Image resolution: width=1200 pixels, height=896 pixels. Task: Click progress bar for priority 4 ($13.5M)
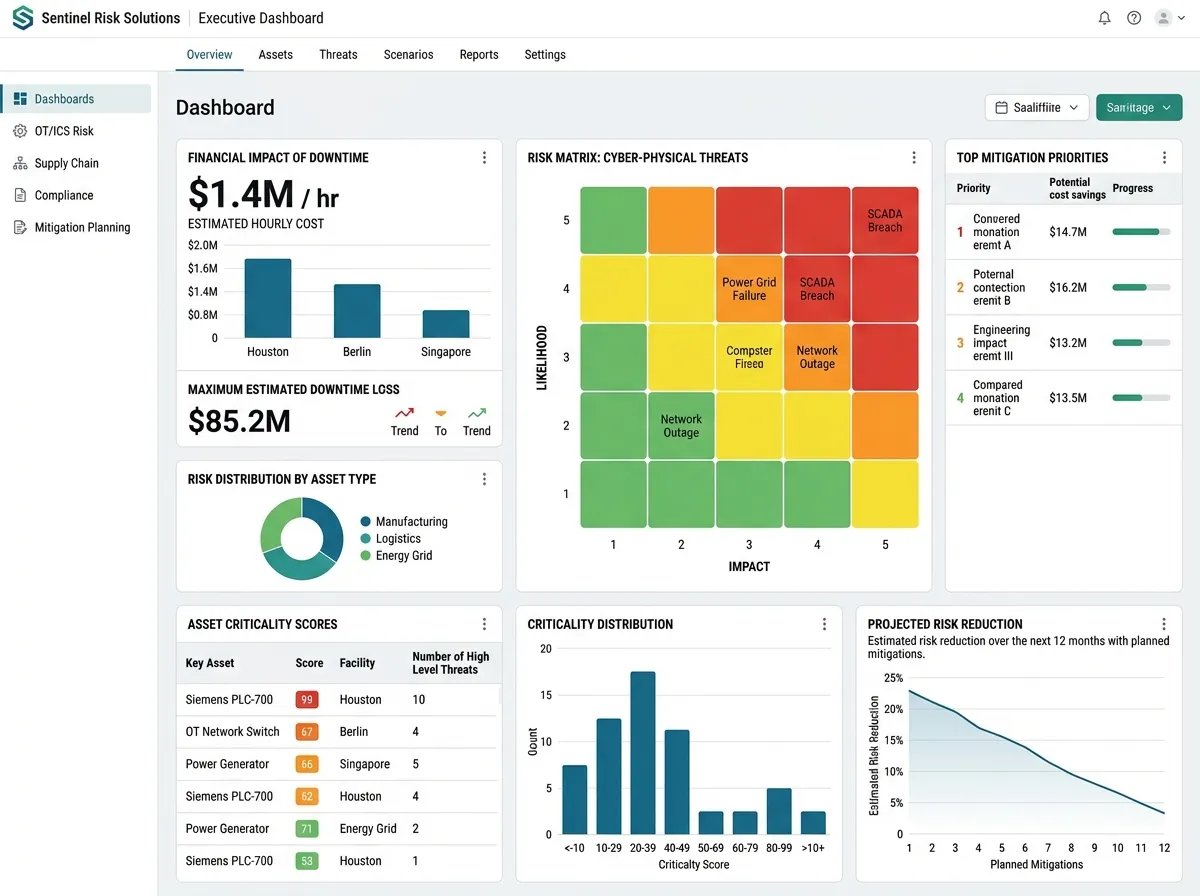(1141, 397)
